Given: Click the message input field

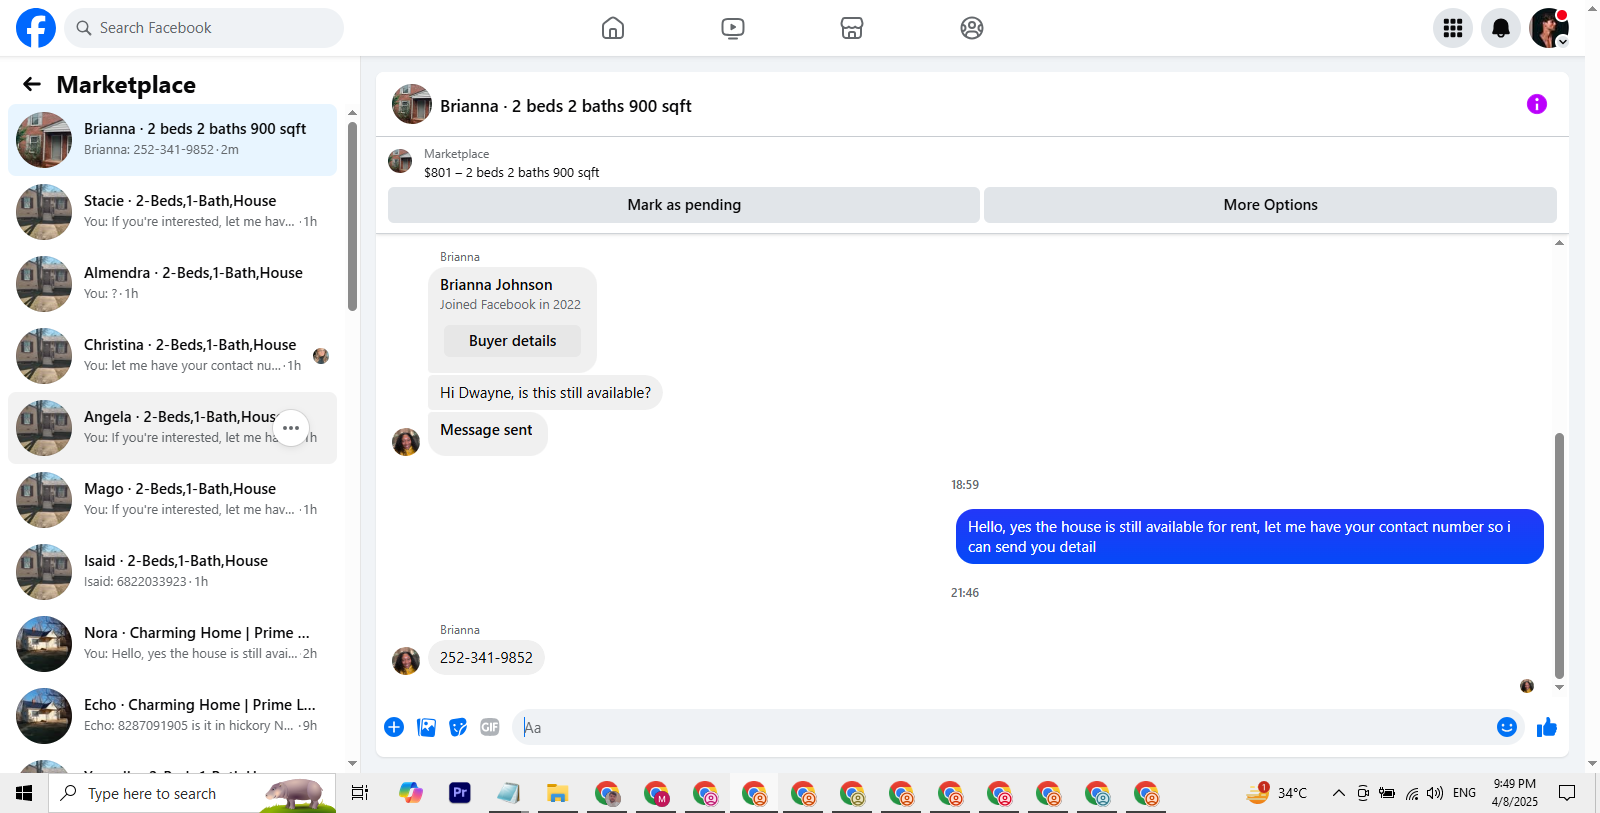Looking at the screenshot, I should [x=1005, y=727].
